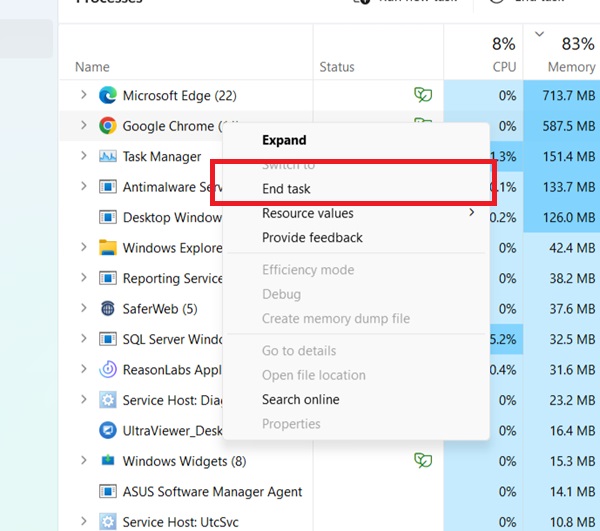Expand the Google Chrome process group
Image resolution: width=600 pixels, height=531 pixels.
pyautogui.click(x=84, y=125)
